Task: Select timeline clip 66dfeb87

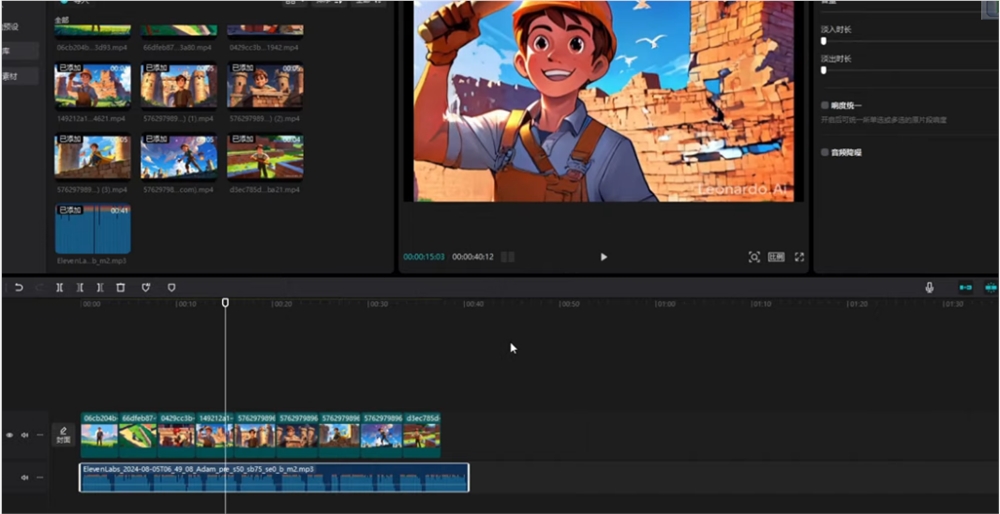Action: [138, 435]
